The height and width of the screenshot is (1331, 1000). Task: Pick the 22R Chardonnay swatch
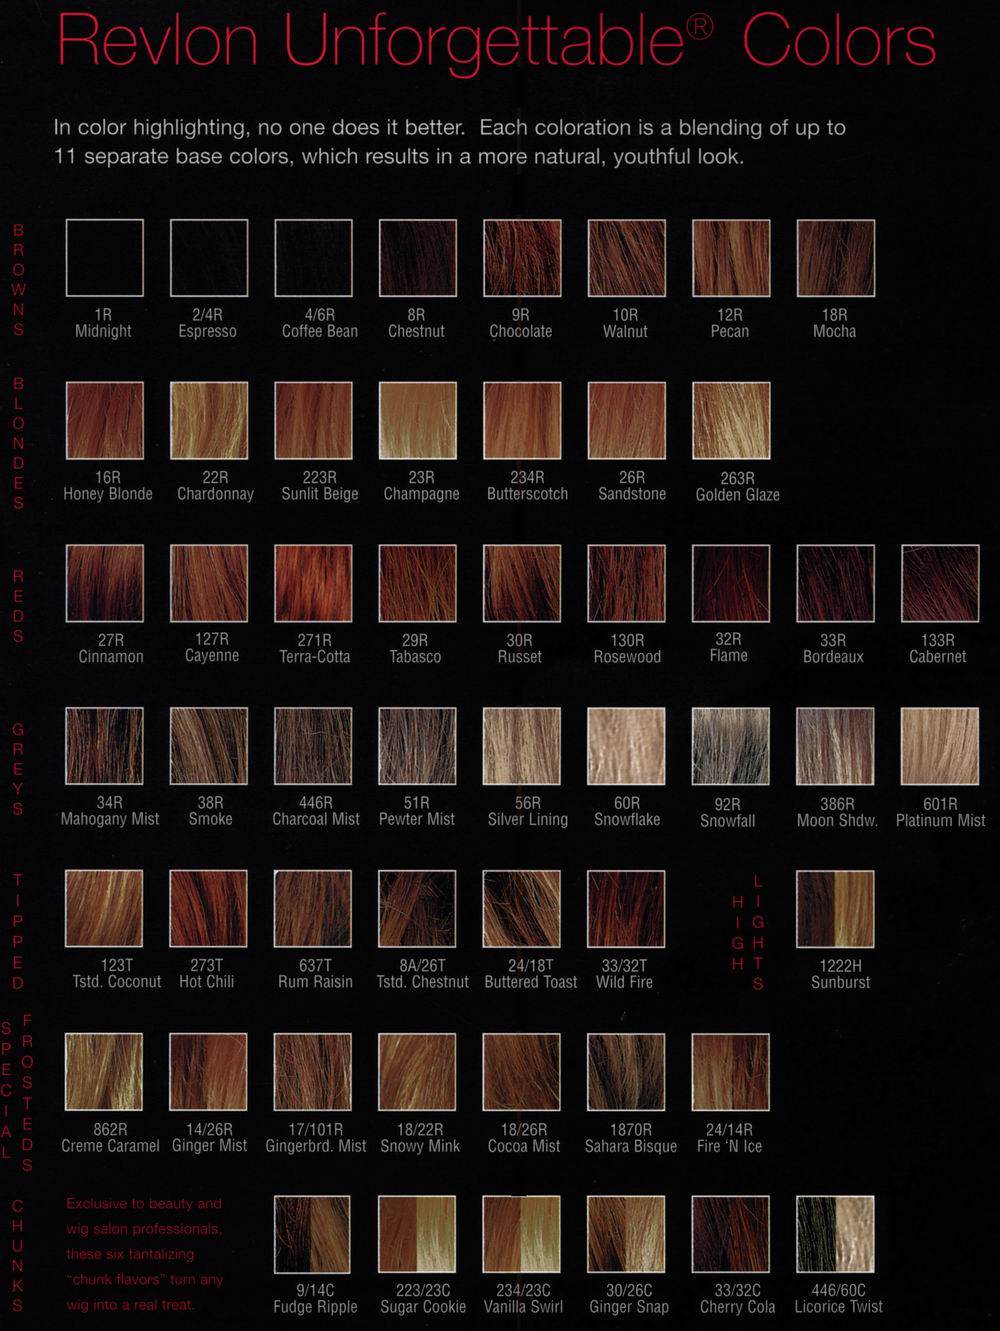coord(209,421)
